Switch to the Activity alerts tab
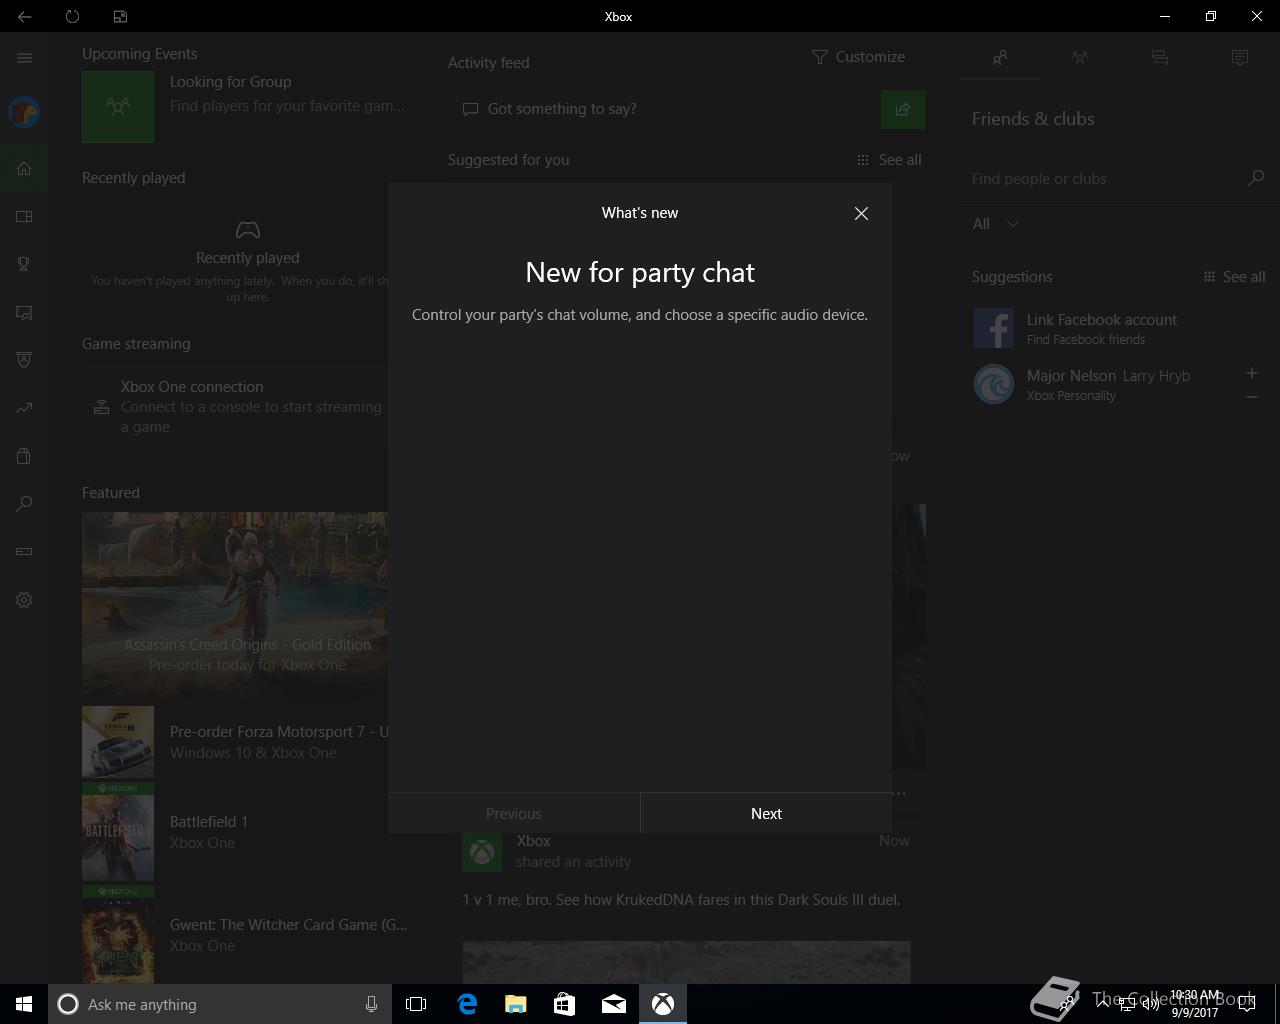This screenshot has height=1024, width=1280. 1240,58
